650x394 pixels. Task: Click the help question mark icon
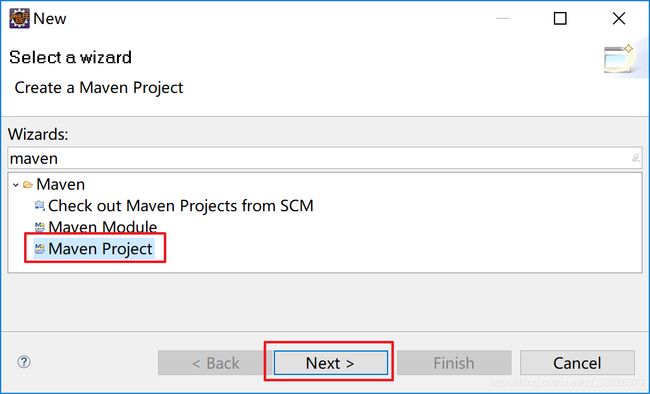[24, 362]
